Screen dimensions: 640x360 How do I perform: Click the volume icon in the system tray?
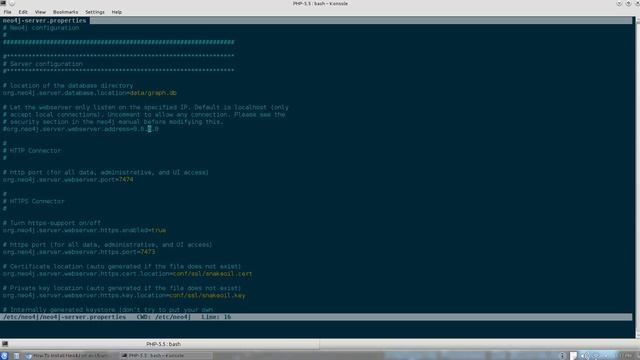point(584,356)
